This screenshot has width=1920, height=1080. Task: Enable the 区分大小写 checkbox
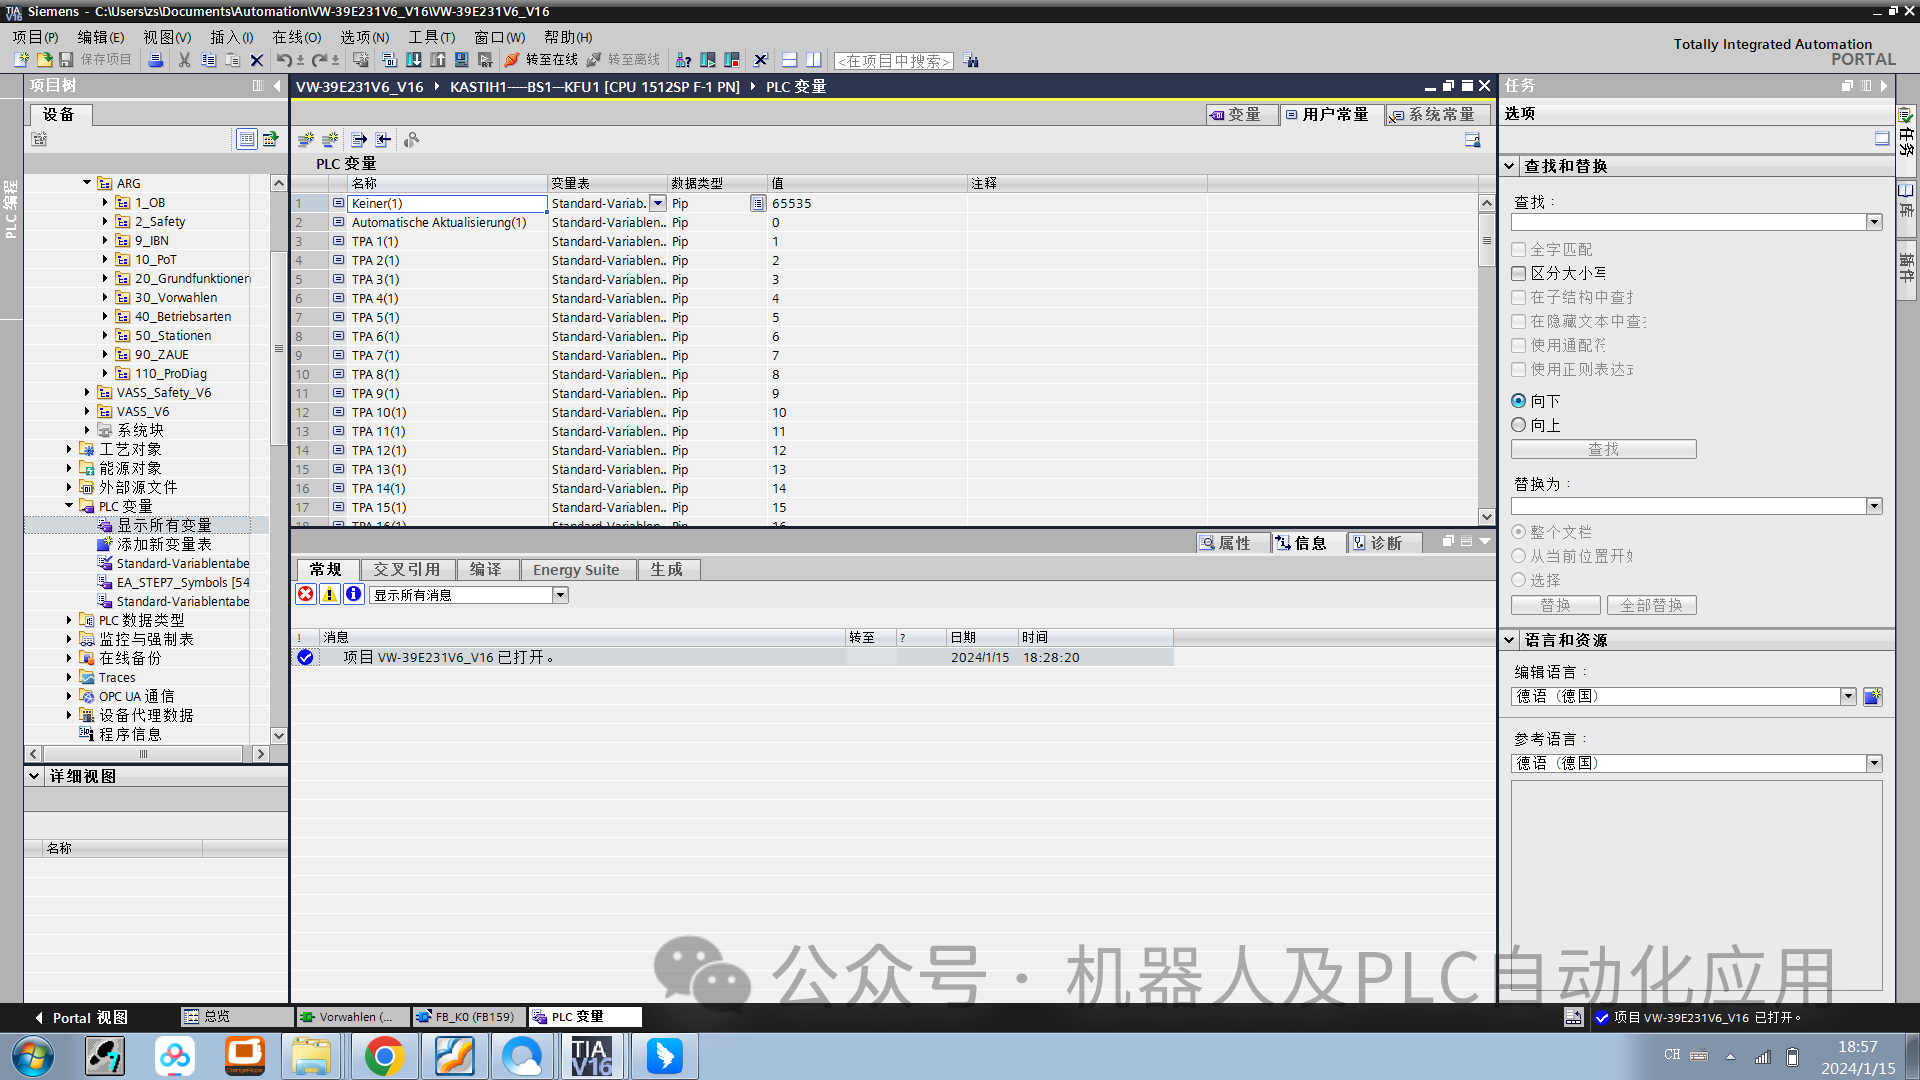click(x=1519, y=273)
